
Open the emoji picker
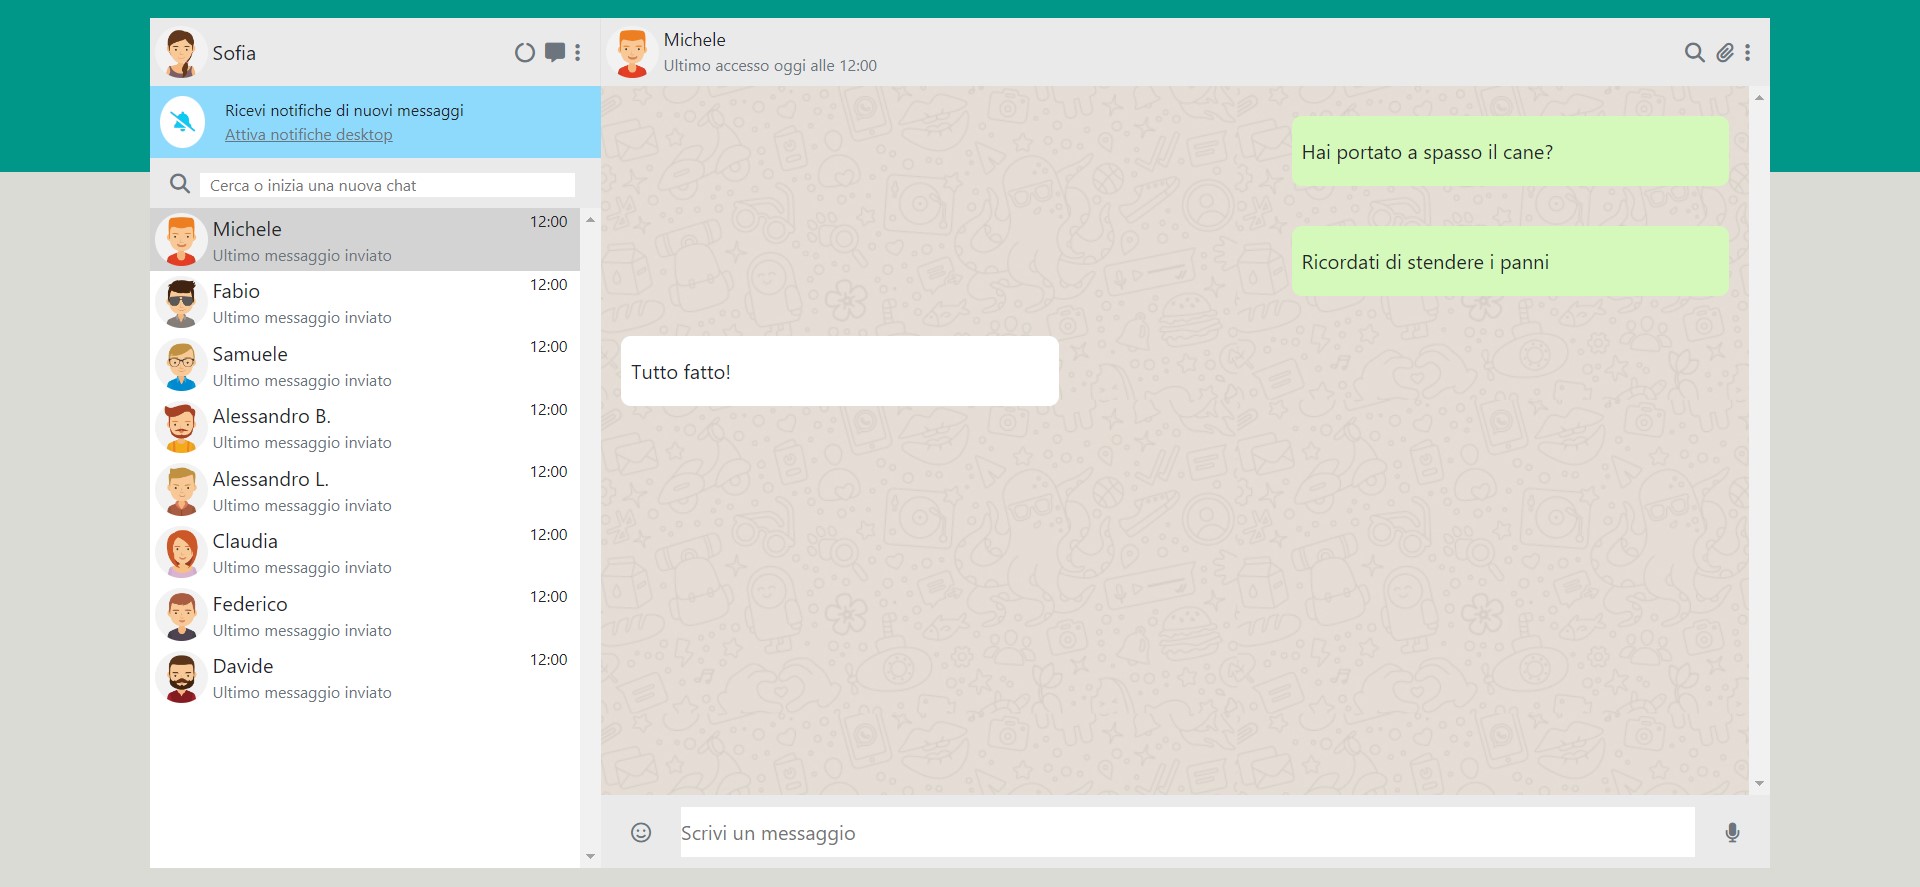[641, 832]
